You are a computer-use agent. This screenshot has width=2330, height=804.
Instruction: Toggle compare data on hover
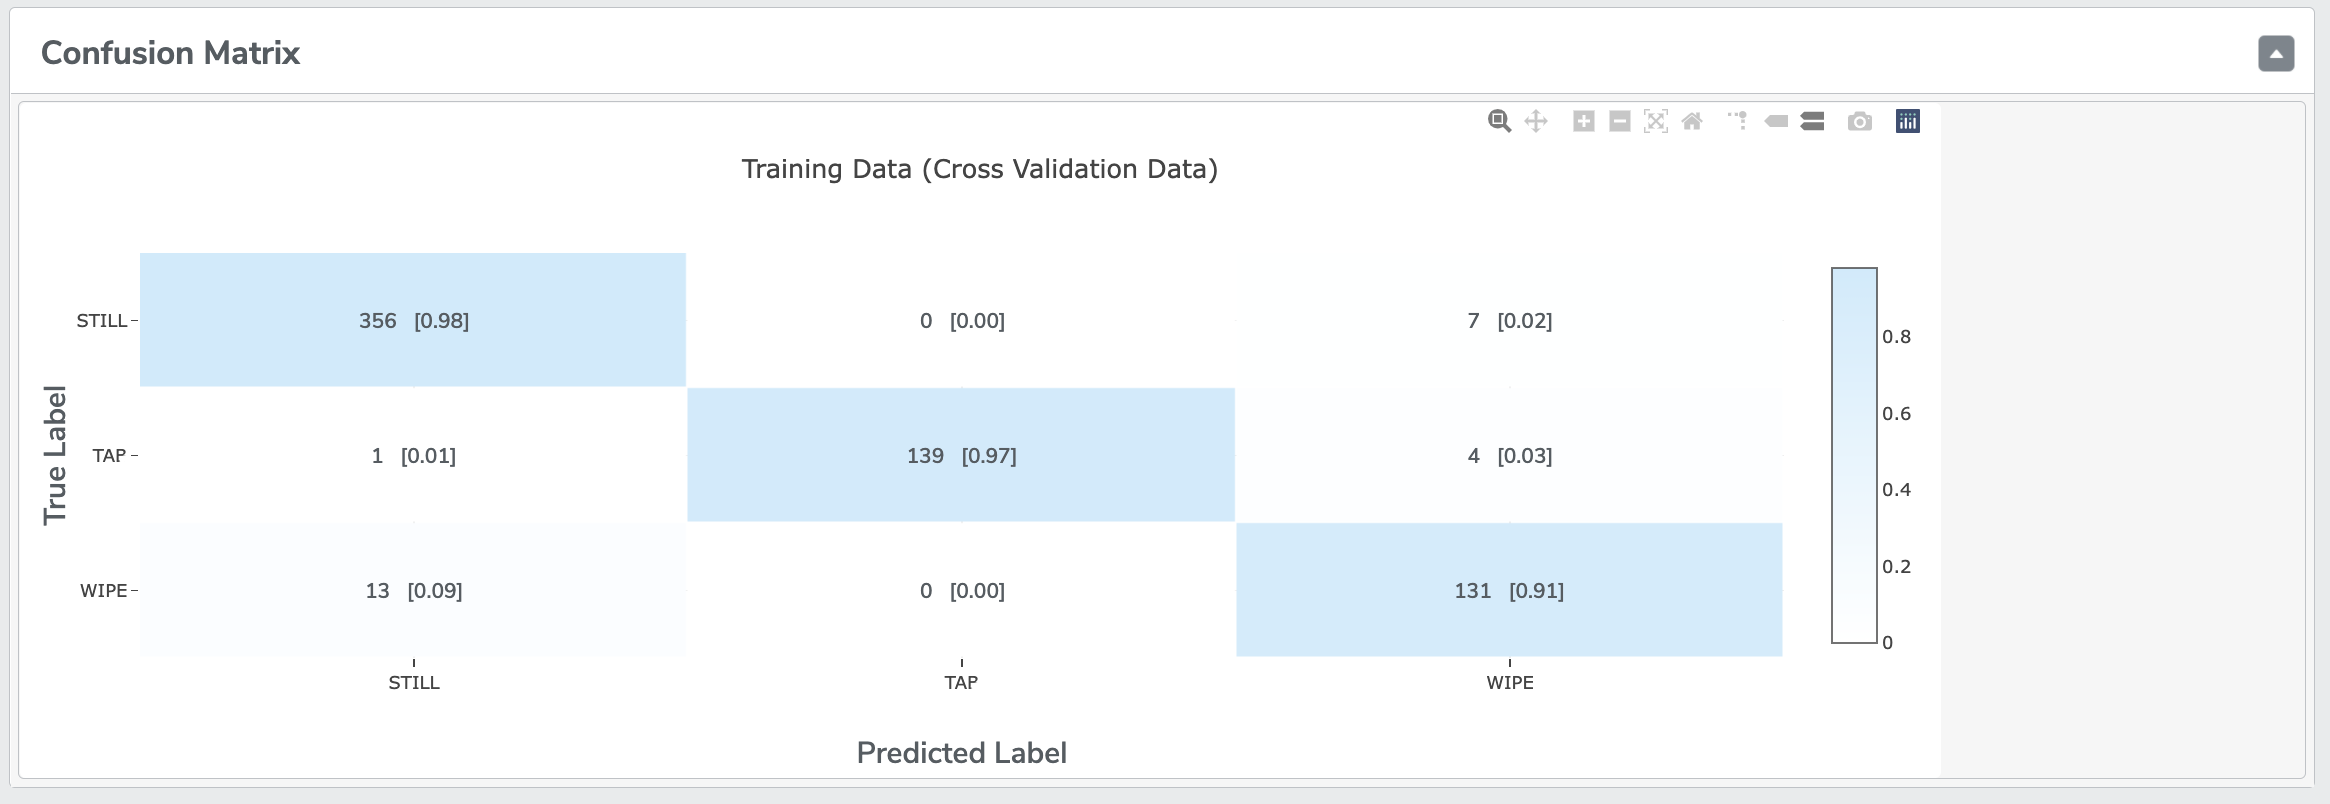tap(1812, 121)
